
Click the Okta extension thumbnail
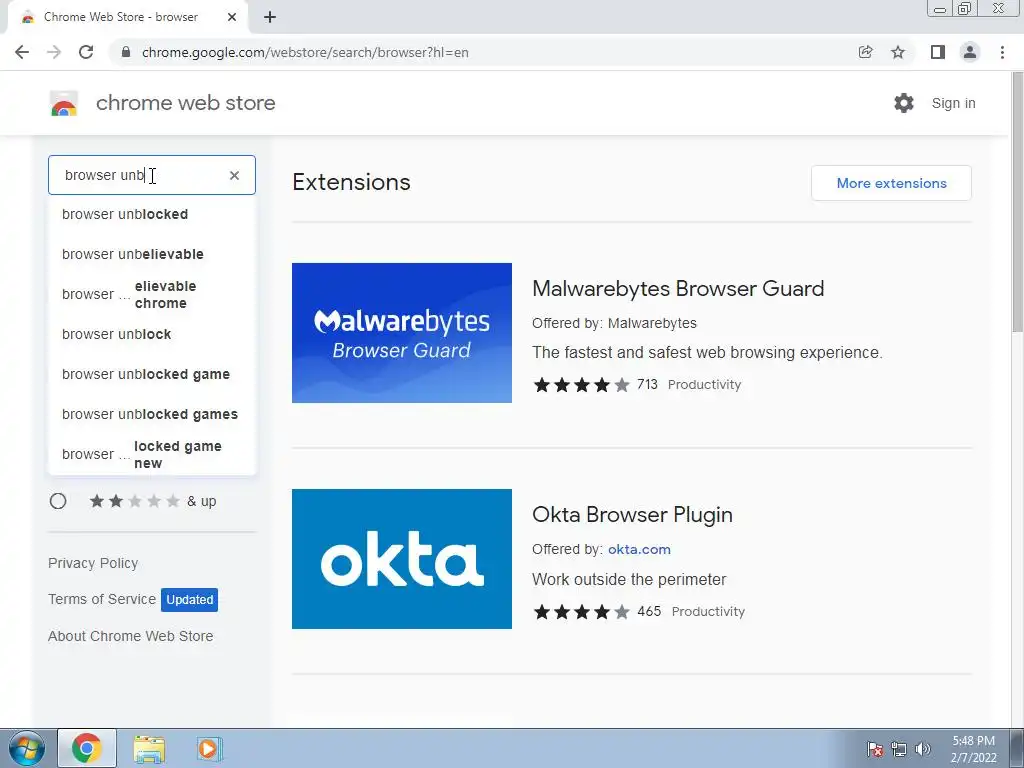[x=402, y=559]
